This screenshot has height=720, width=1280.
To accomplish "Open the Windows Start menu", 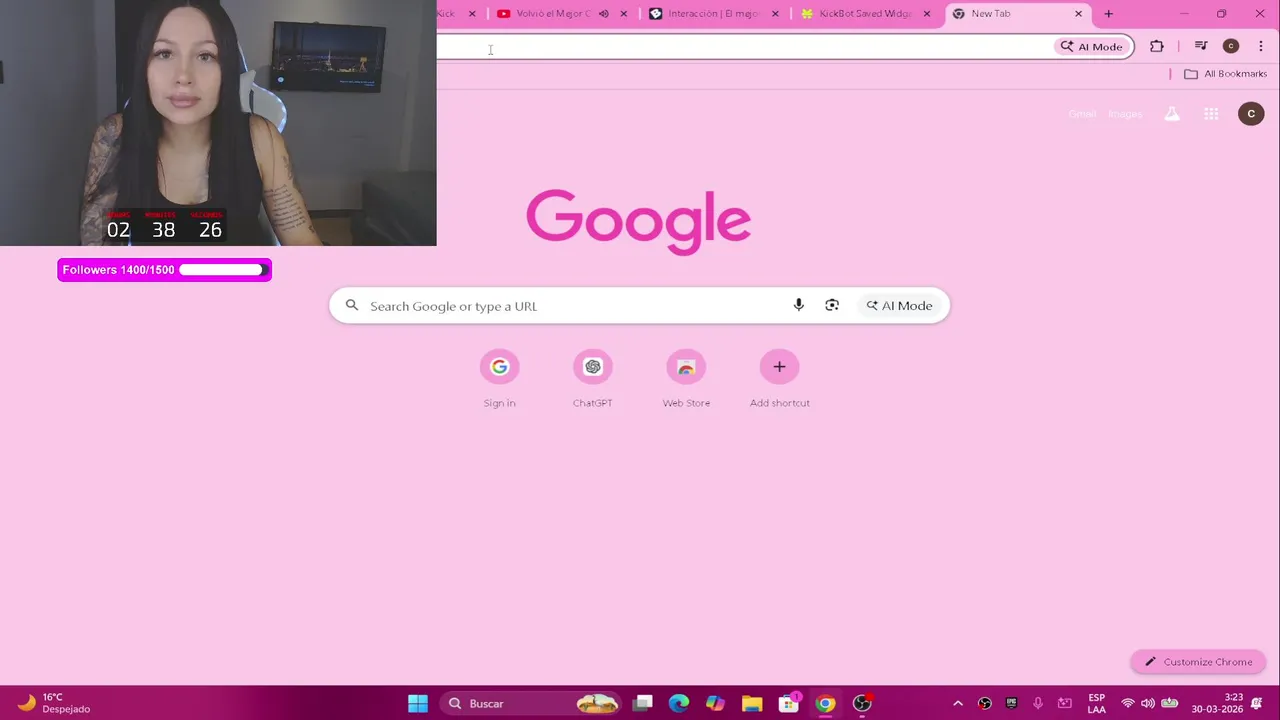I will point(418,704).
